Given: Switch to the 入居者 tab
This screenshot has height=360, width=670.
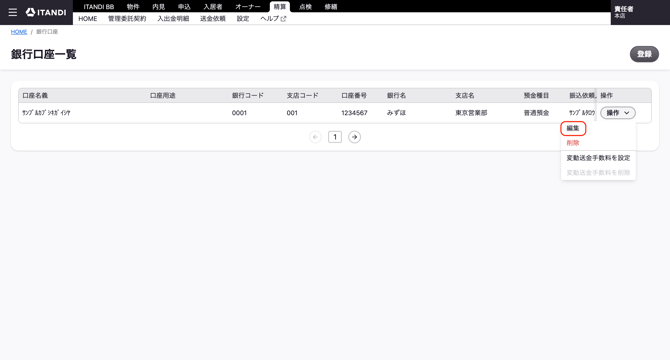Looking at the screenshot, I should pyautogui.click(x=213, y=7).
